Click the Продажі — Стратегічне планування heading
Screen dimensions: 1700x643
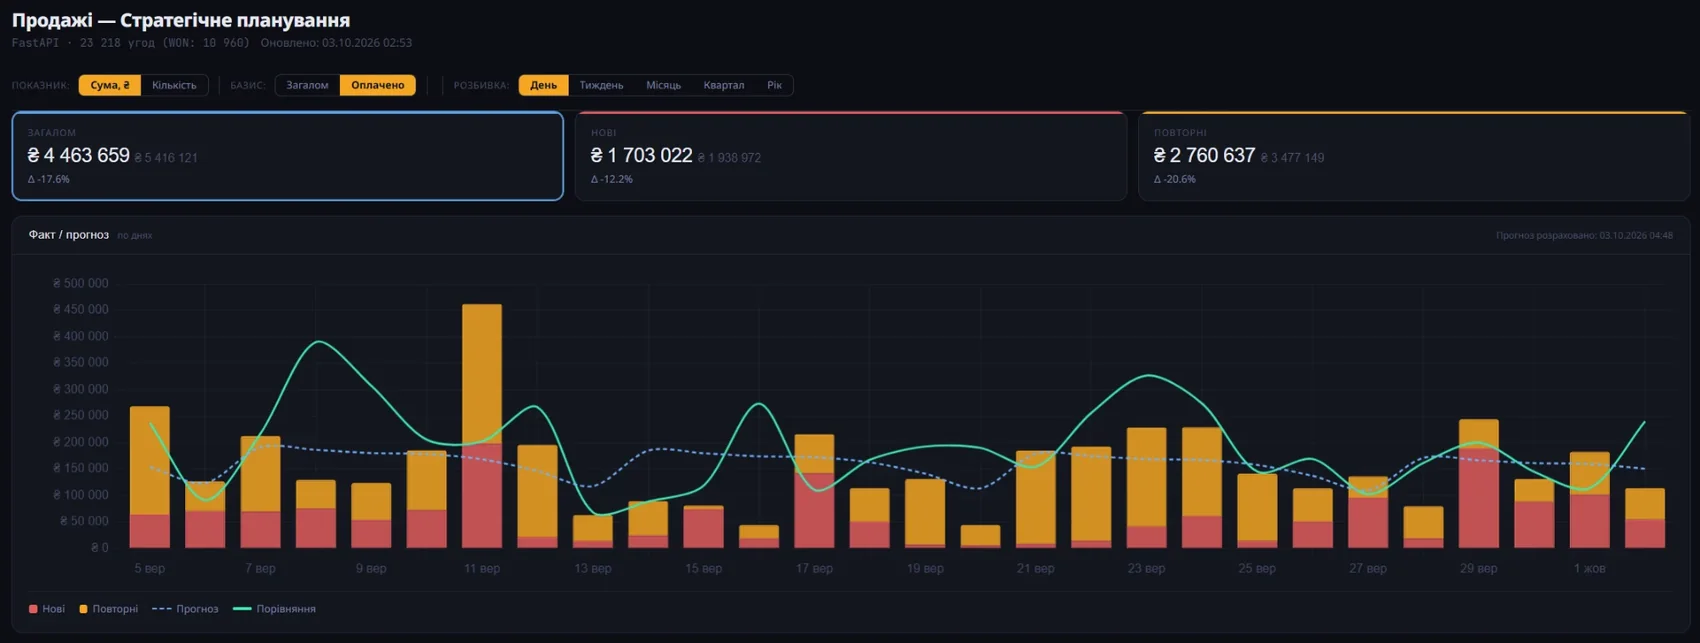coord(181,20)
